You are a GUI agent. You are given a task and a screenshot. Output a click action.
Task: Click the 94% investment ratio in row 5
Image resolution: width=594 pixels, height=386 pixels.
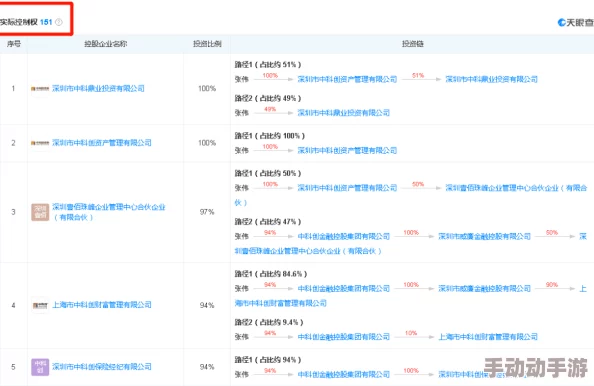pos(207,367)
